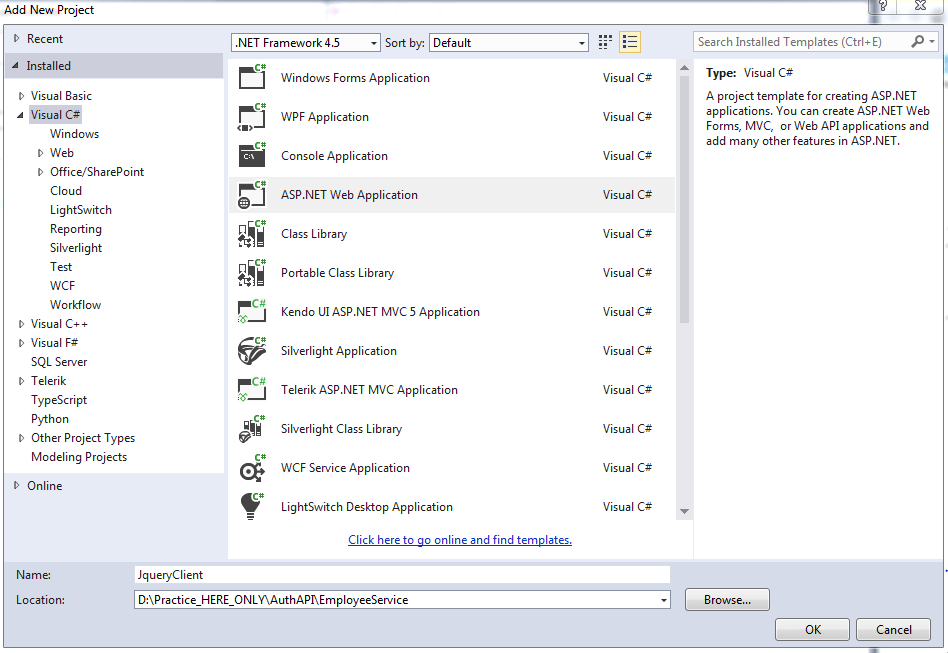The width and height of the screenshot is (948, 653).
Task: Click the go online and find templates link
Action: (460, 539)
